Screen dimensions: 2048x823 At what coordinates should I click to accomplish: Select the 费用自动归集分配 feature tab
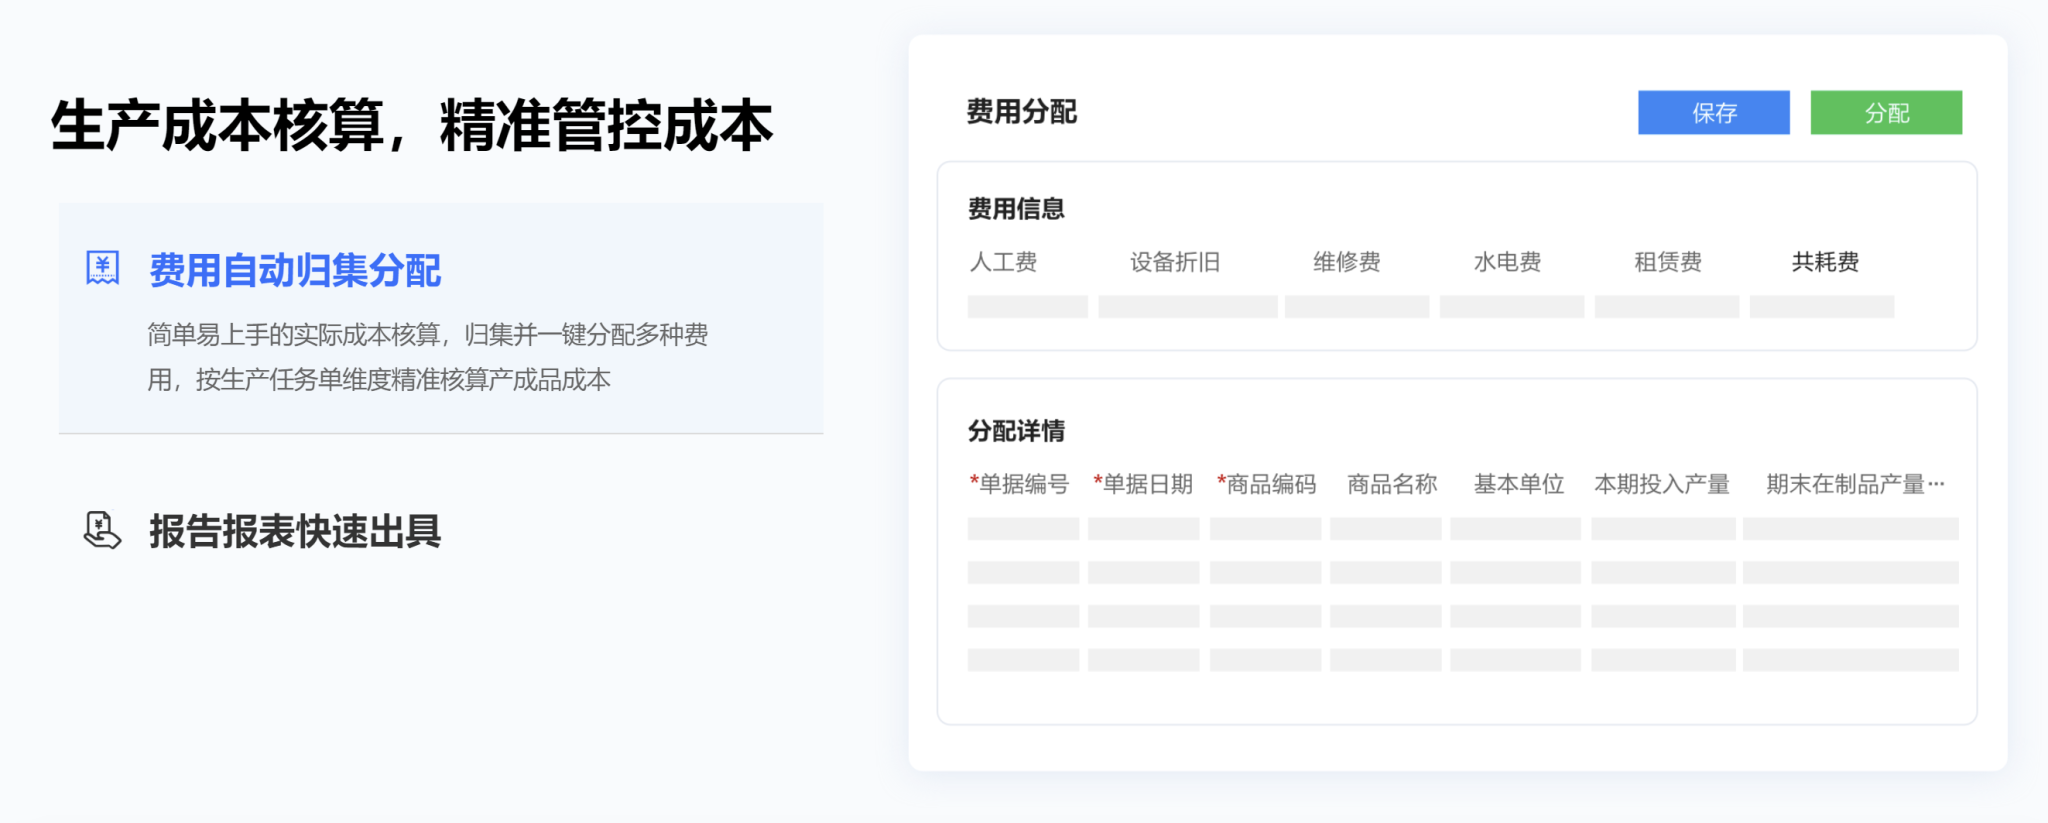click(x=295, y=270)
